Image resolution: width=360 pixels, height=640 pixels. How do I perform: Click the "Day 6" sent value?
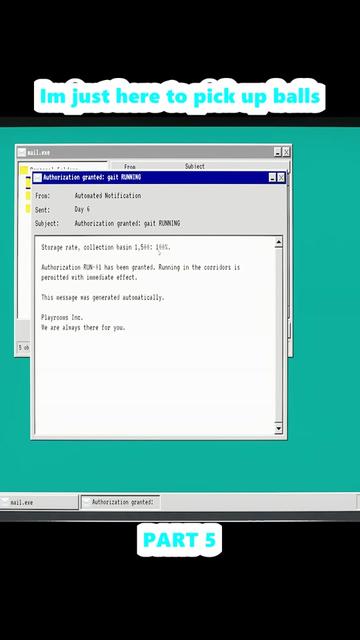tap(82, 209)
